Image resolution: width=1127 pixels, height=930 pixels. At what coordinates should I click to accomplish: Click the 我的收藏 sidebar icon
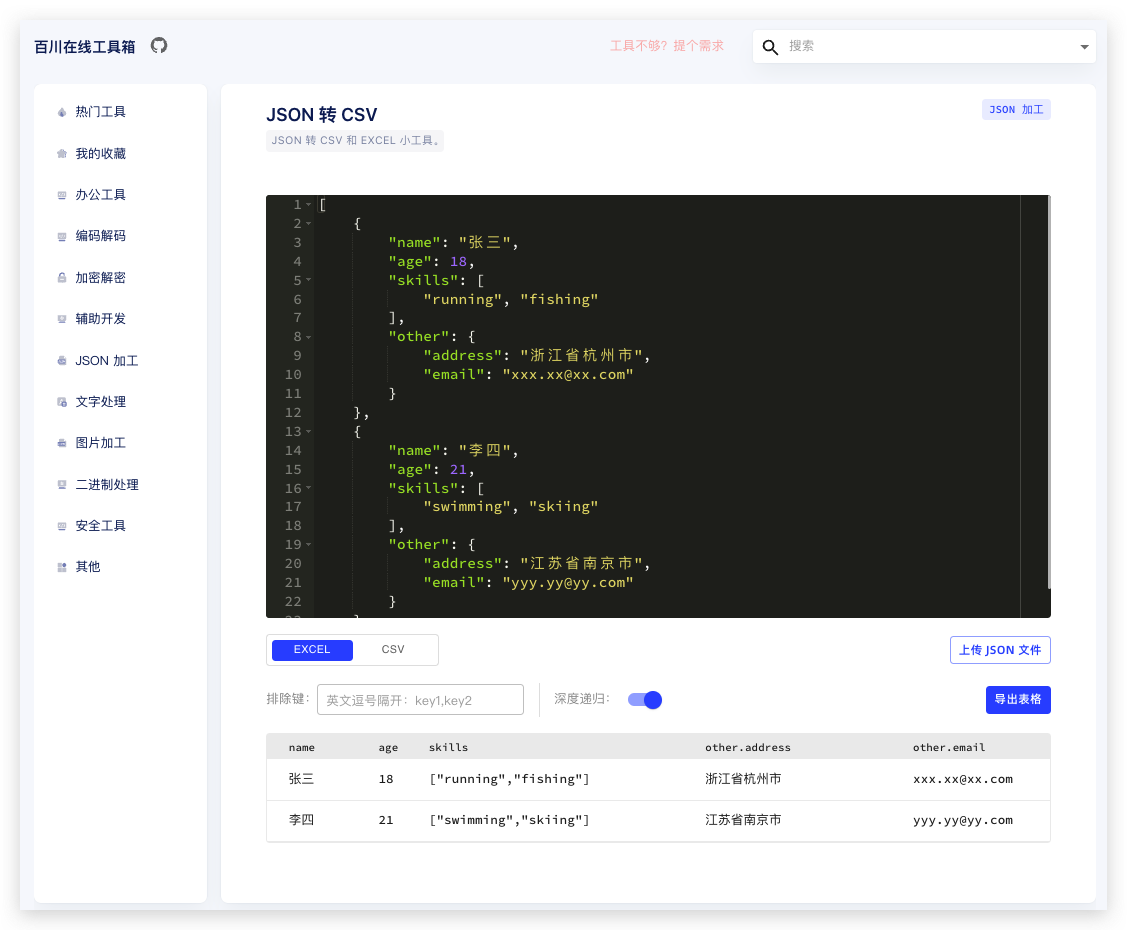tap(62, 154)
